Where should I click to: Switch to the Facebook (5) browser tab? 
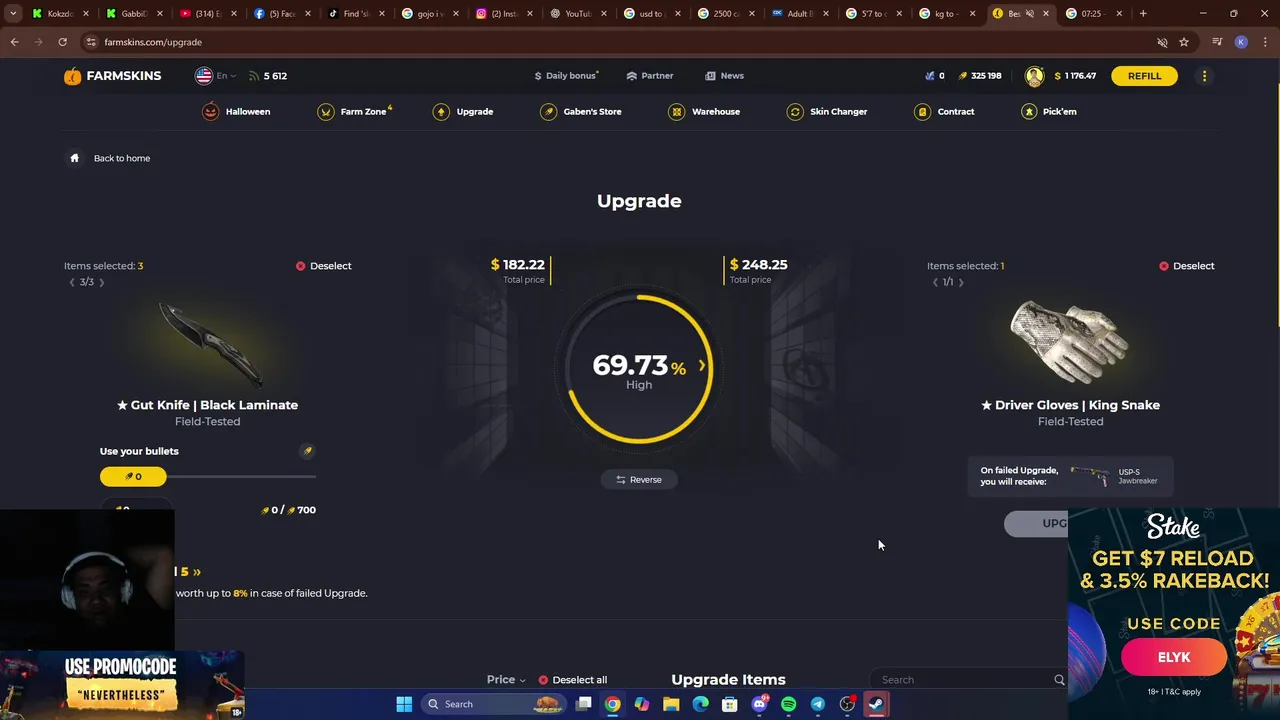[x=282, y=14]
